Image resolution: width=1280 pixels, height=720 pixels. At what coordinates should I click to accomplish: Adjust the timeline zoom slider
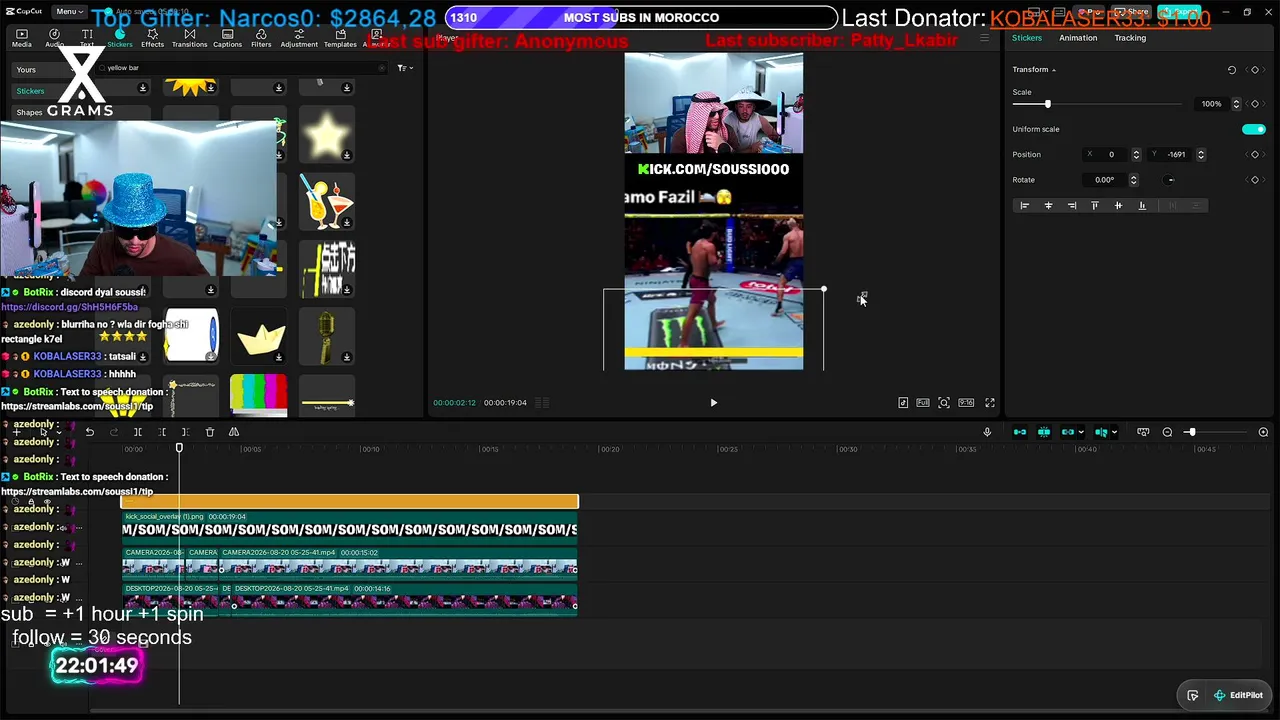pos(1191,432)
